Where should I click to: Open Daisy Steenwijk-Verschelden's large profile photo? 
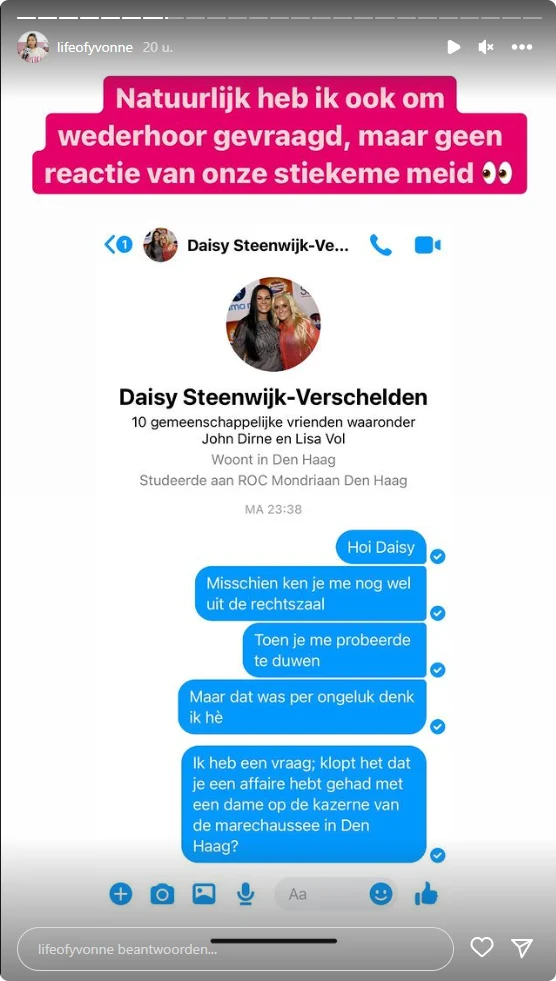click(x=273, y=324)
